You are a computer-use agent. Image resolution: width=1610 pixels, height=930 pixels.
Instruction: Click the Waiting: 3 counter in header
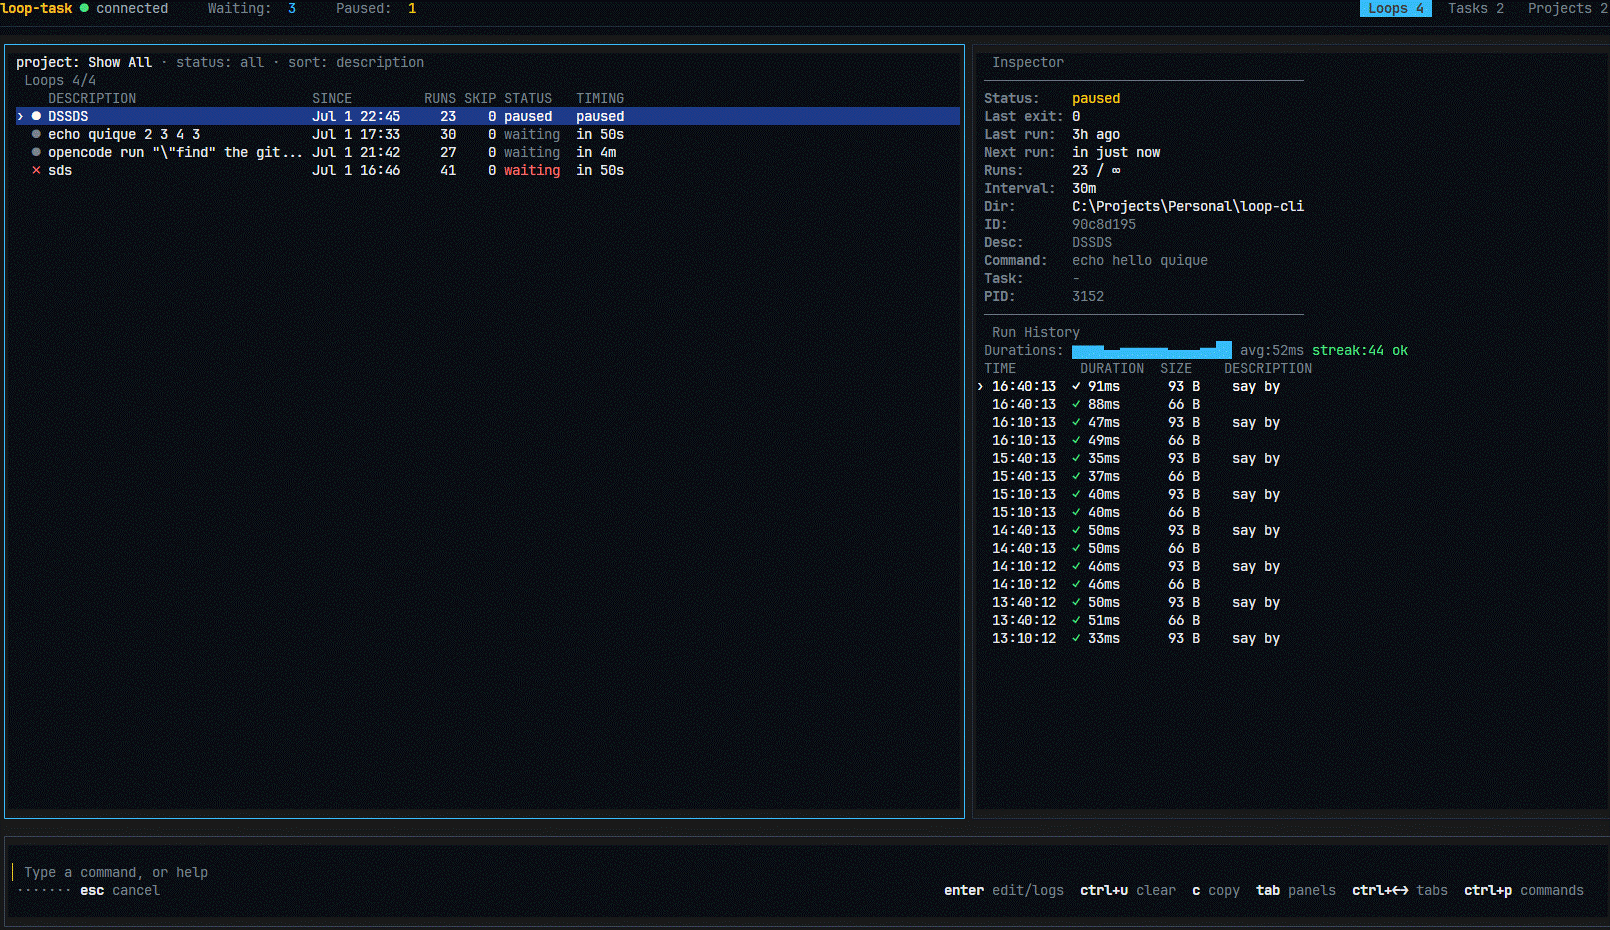point(252,8)
